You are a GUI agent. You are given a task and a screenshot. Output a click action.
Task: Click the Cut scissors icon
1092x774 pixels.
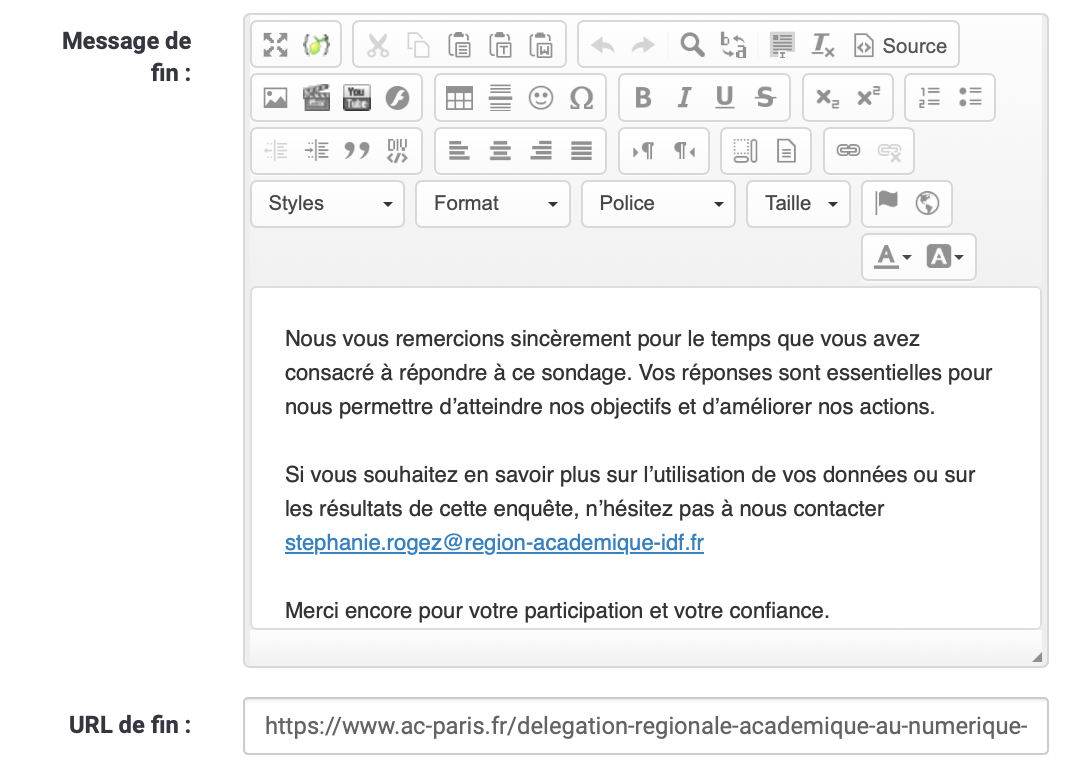point(377,45)
